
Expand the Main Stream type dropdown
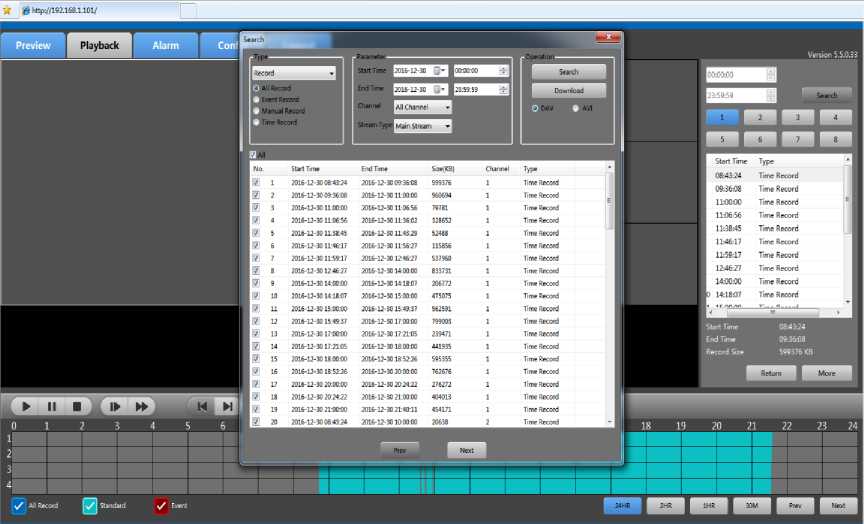pyautogui.click(x=422, y=126)
